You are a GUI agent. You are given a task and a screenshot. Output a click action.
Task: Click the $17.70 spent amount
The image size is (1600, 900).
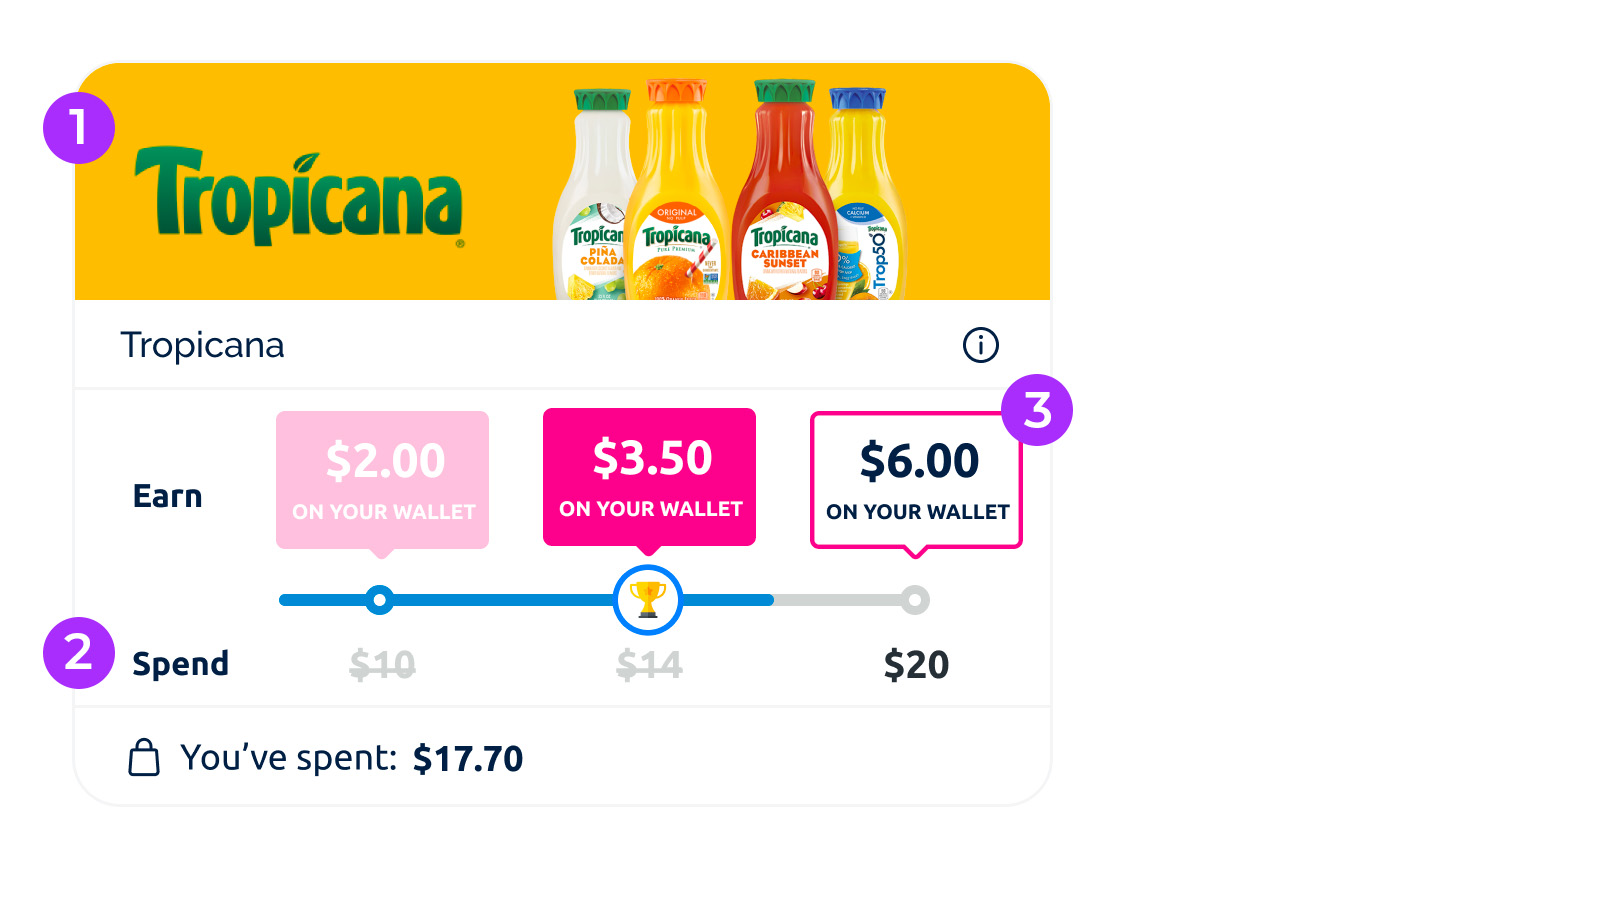(x=468, y=758)
